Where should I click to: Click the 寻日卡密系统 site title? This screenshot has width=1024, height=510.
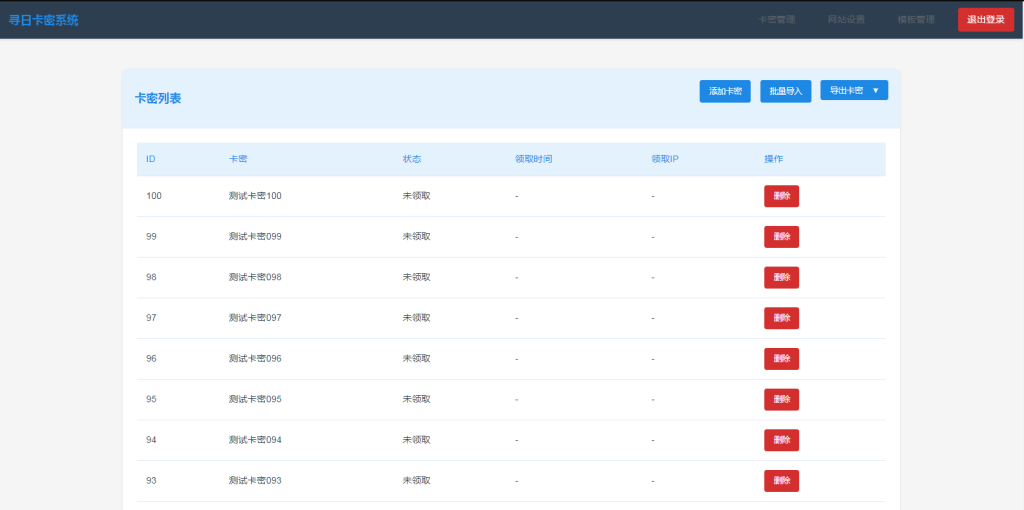coord(44,20)
